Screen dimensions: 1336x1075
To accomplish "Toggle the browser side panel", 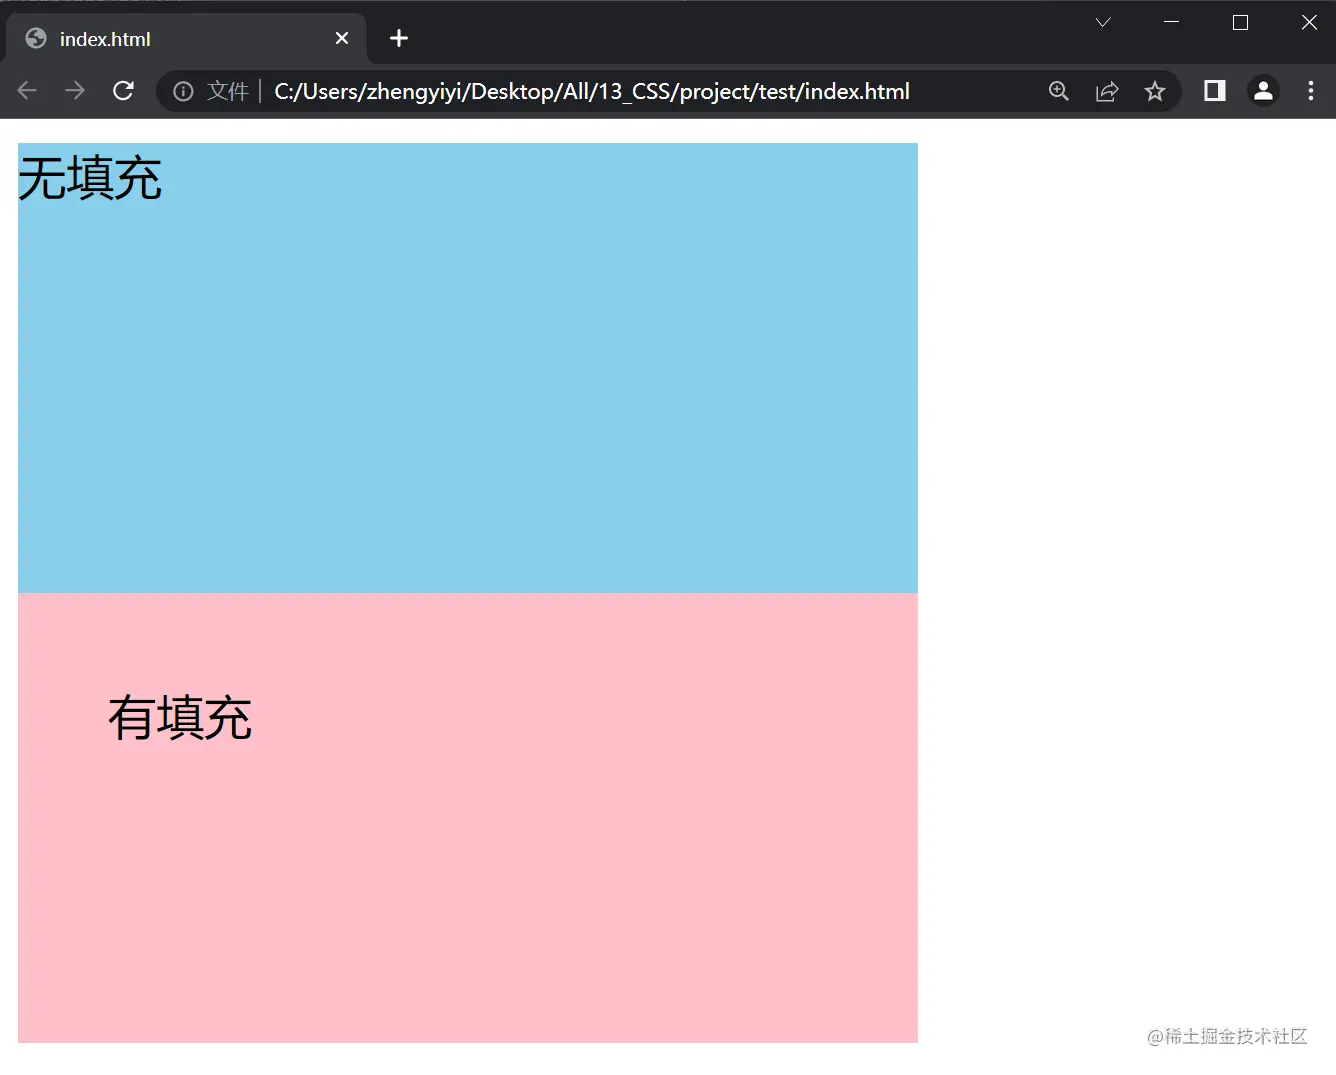I will [x=1215, y=91].
